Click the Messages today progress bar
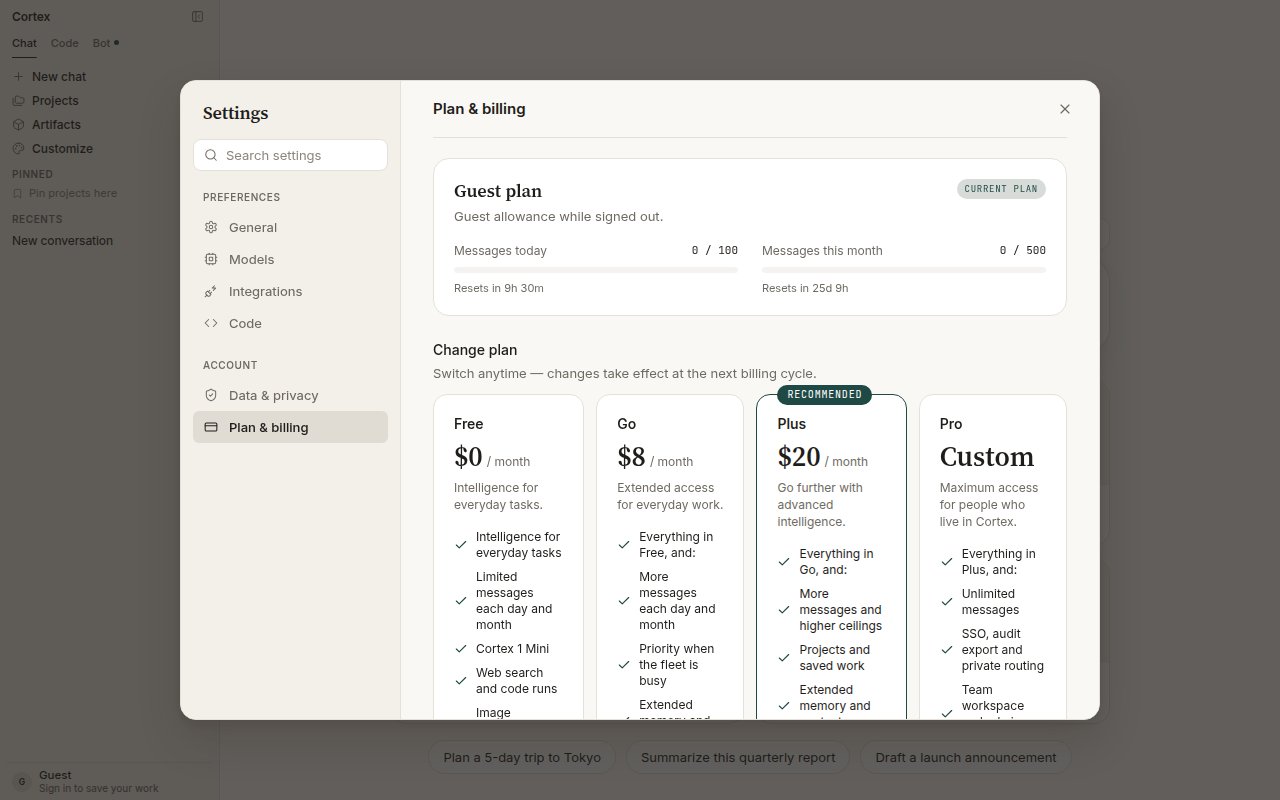 pos(596,270)
